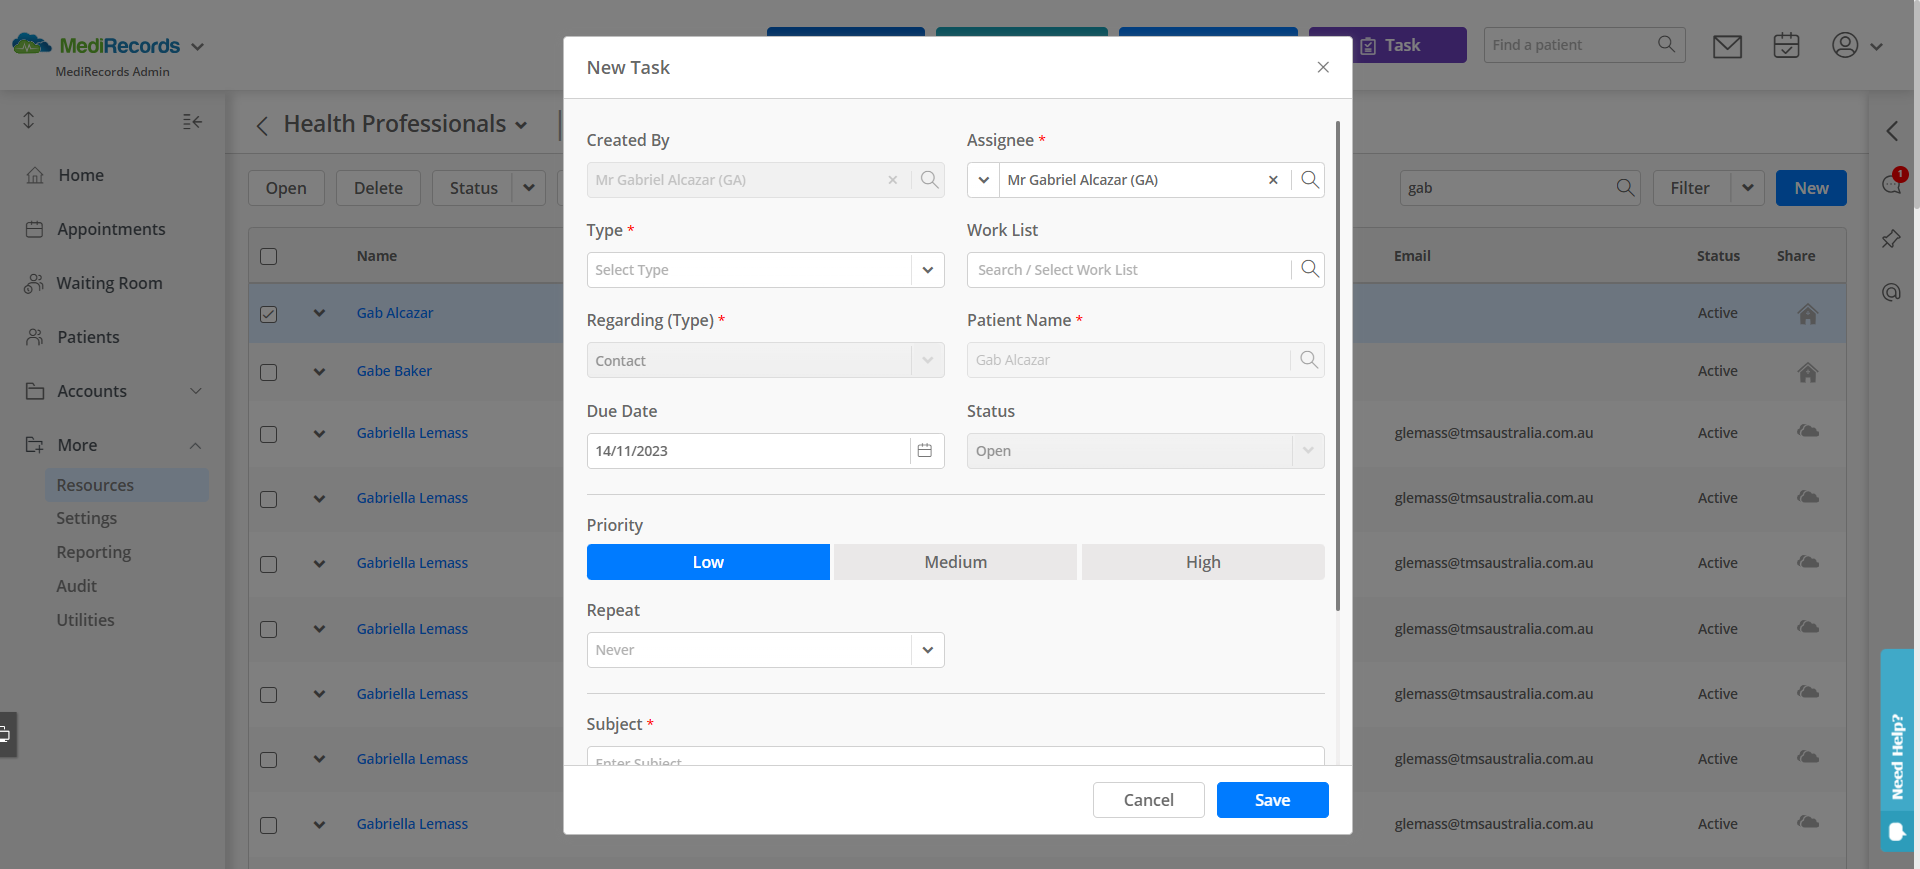This screenshot has height=869, width=1920.
Task: Expand the Filter dropdown arrow
Action: pos(1748,188)
